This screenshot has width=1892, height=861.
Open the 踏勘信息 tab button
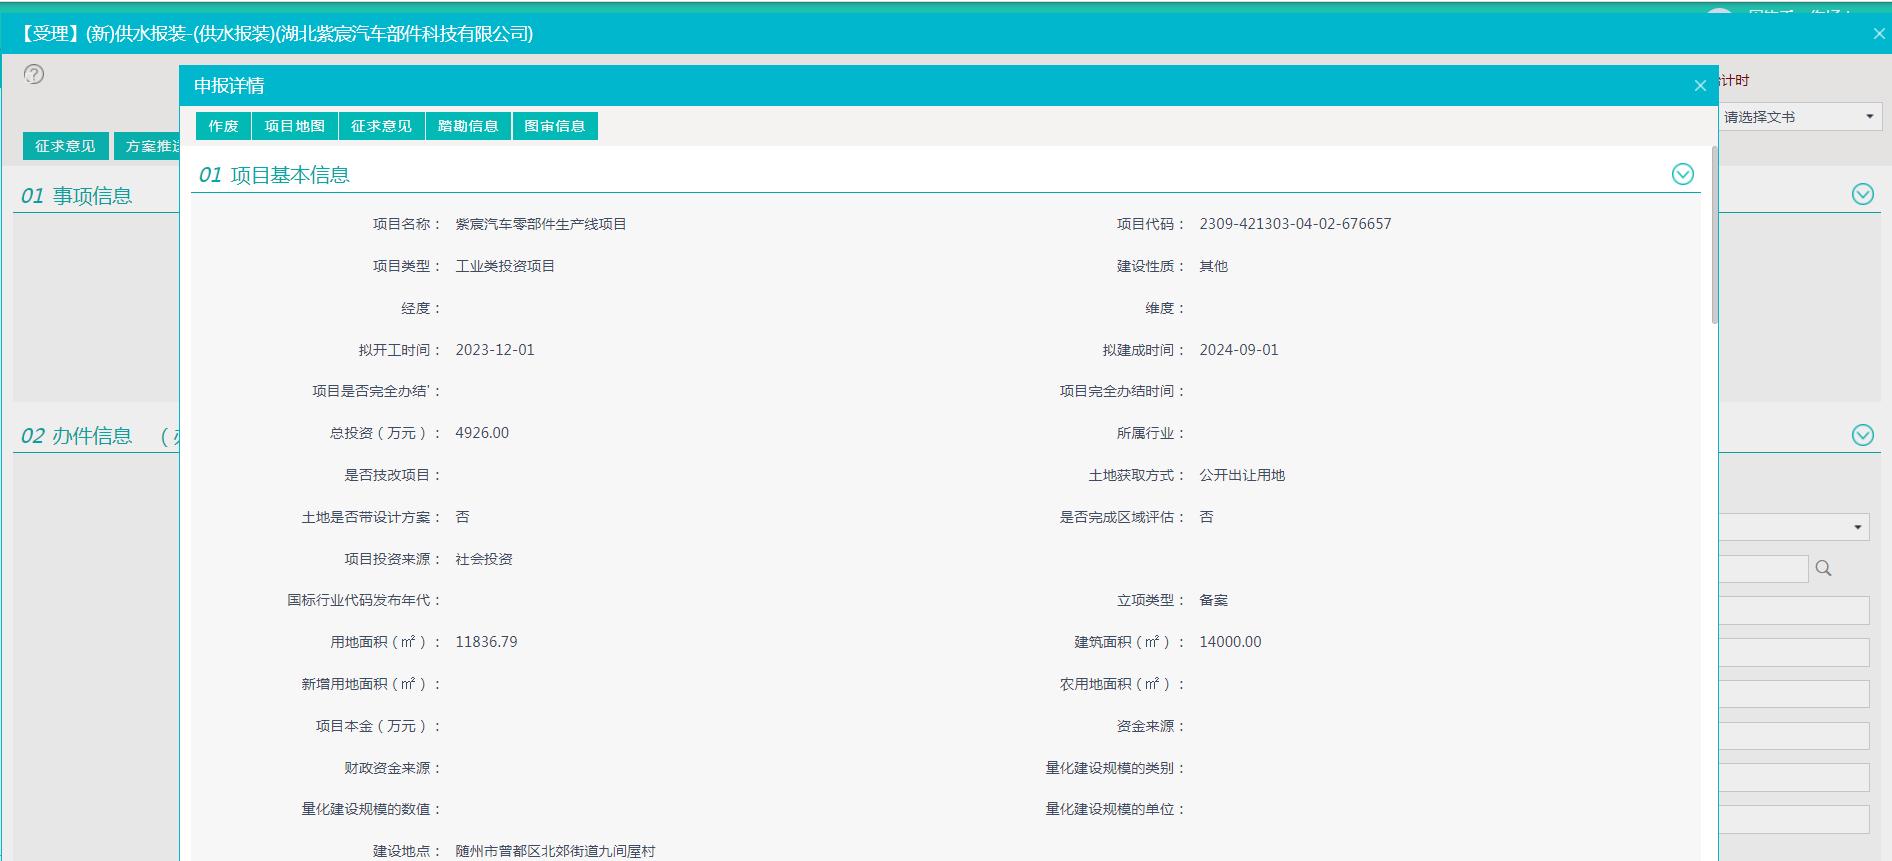[x=468, y=126]
